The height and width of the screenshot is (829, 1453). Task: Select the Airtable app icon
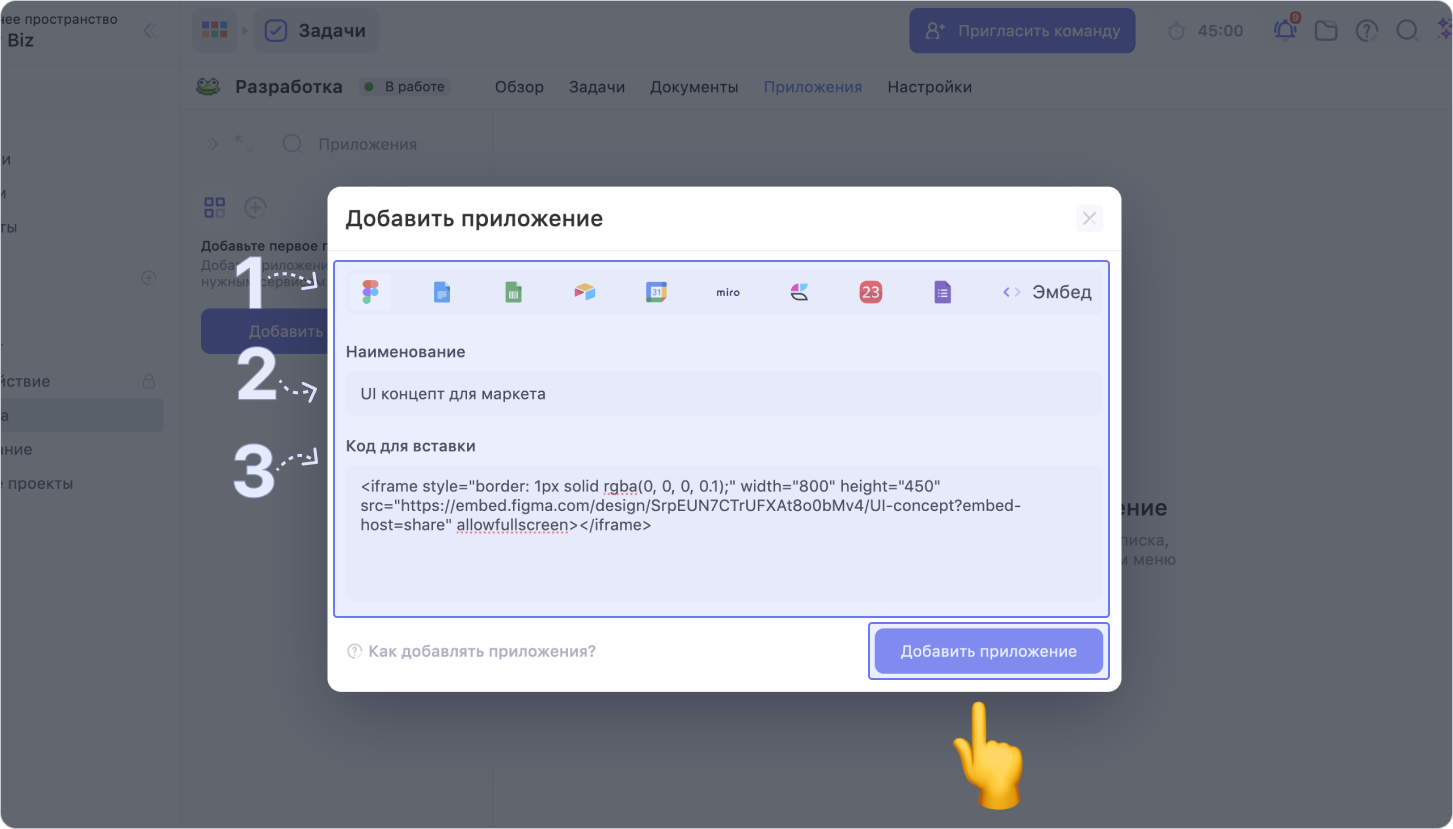click(x=585, y=292)
